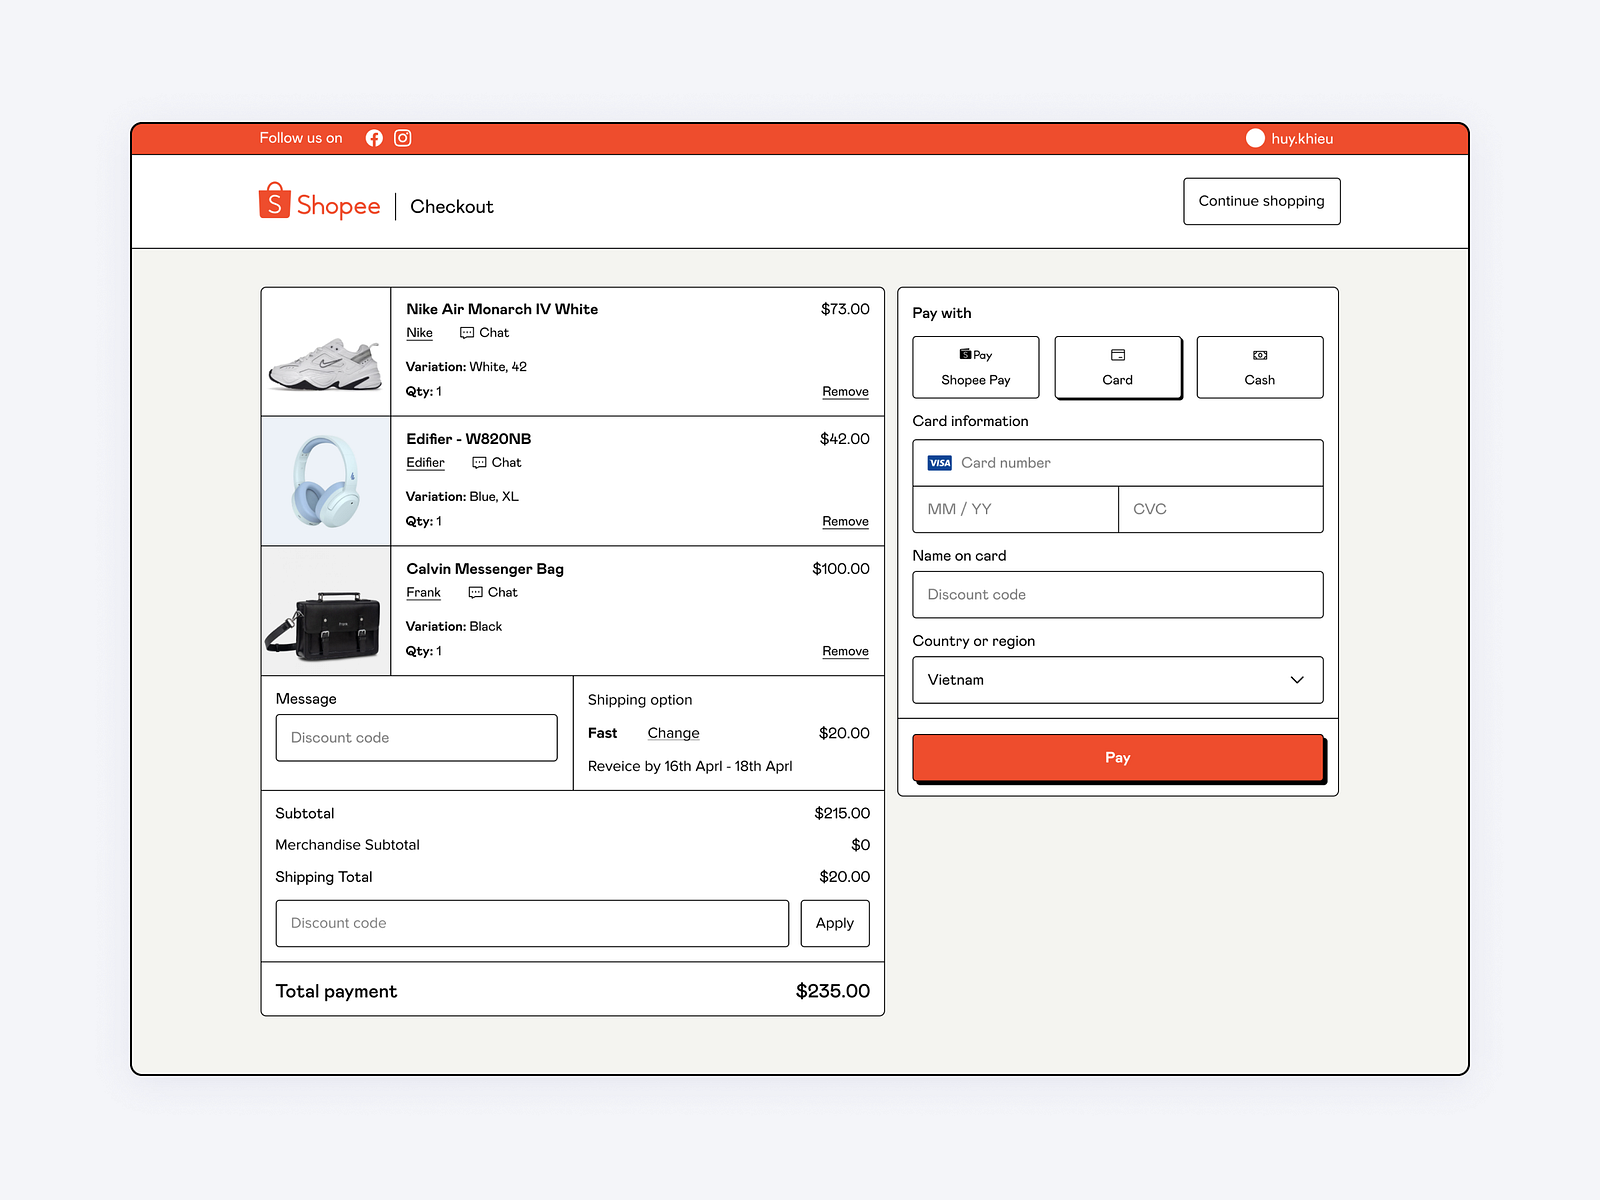Viewport: 1600px width, 1200px height.
Task: Focus the Card number input field
Action: tap(1118, 463)
